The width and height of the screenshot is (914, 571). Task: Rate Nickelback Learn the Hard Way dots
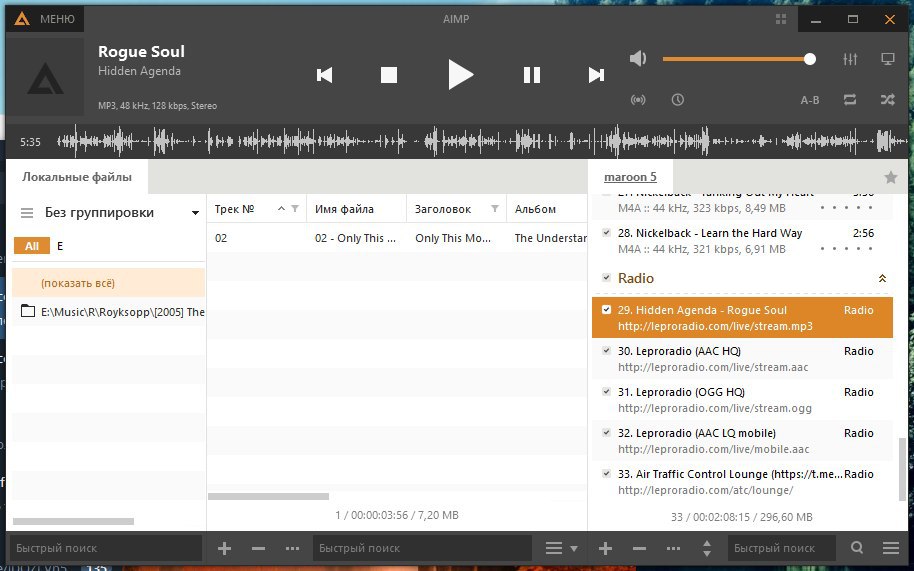(x=846, y=249)
